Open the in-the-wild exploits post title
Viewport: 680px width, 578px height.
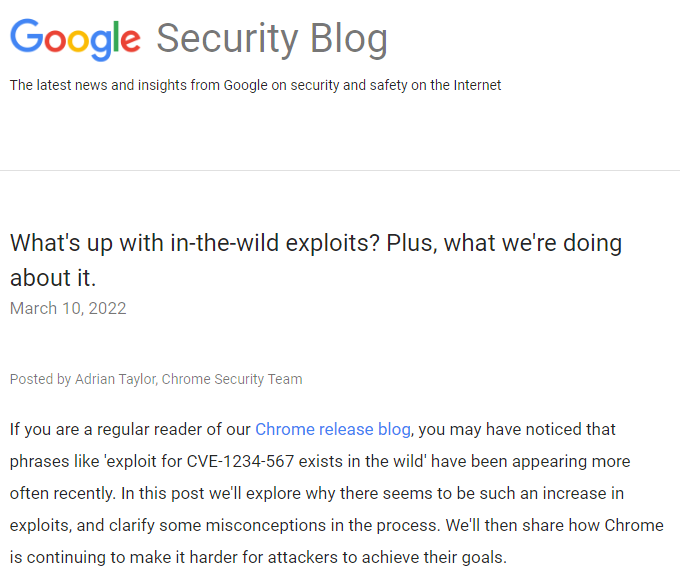[x=316, y=243]
